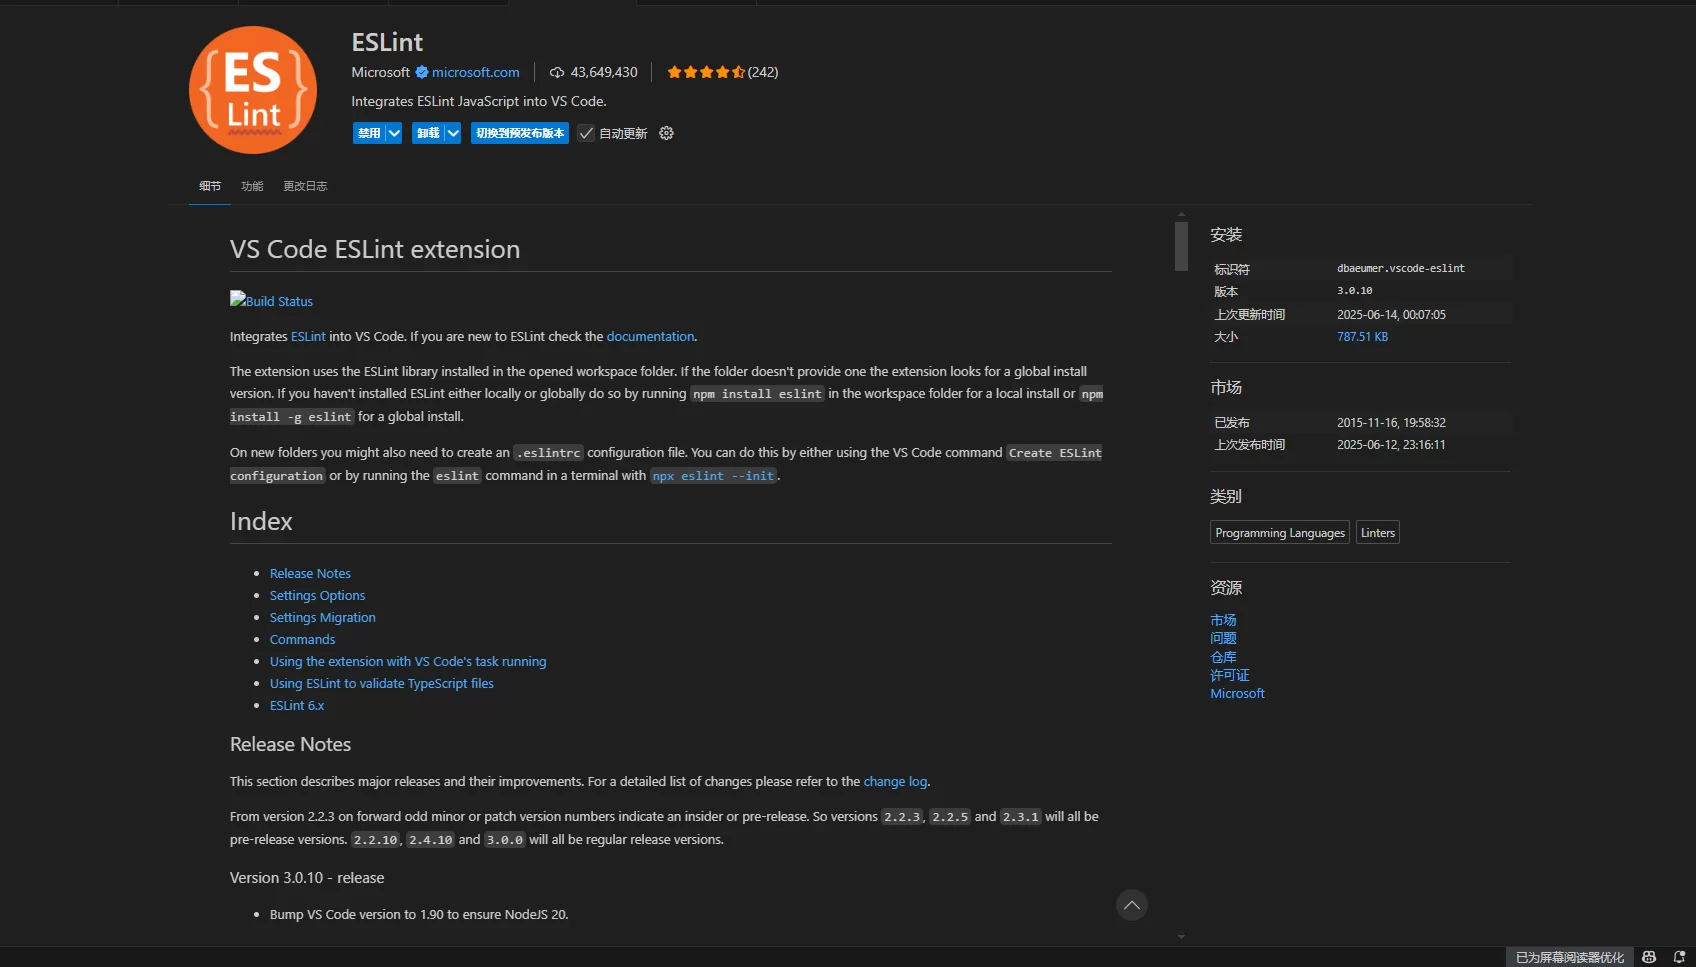Click the install count download icon
The width and height of the screenshot is (1696, 967).
557,72
